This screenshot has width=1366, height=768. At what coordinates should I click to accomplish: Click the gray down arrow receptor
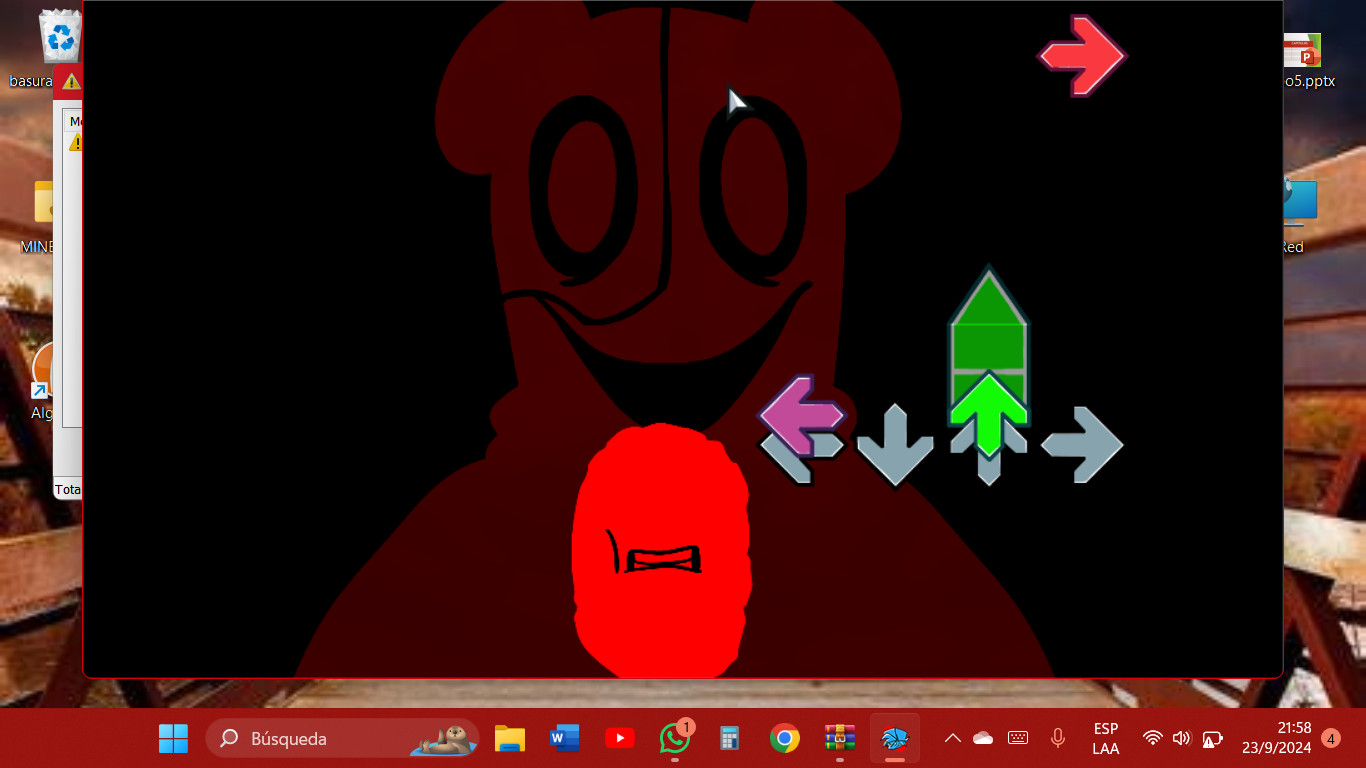coord(895,445)
